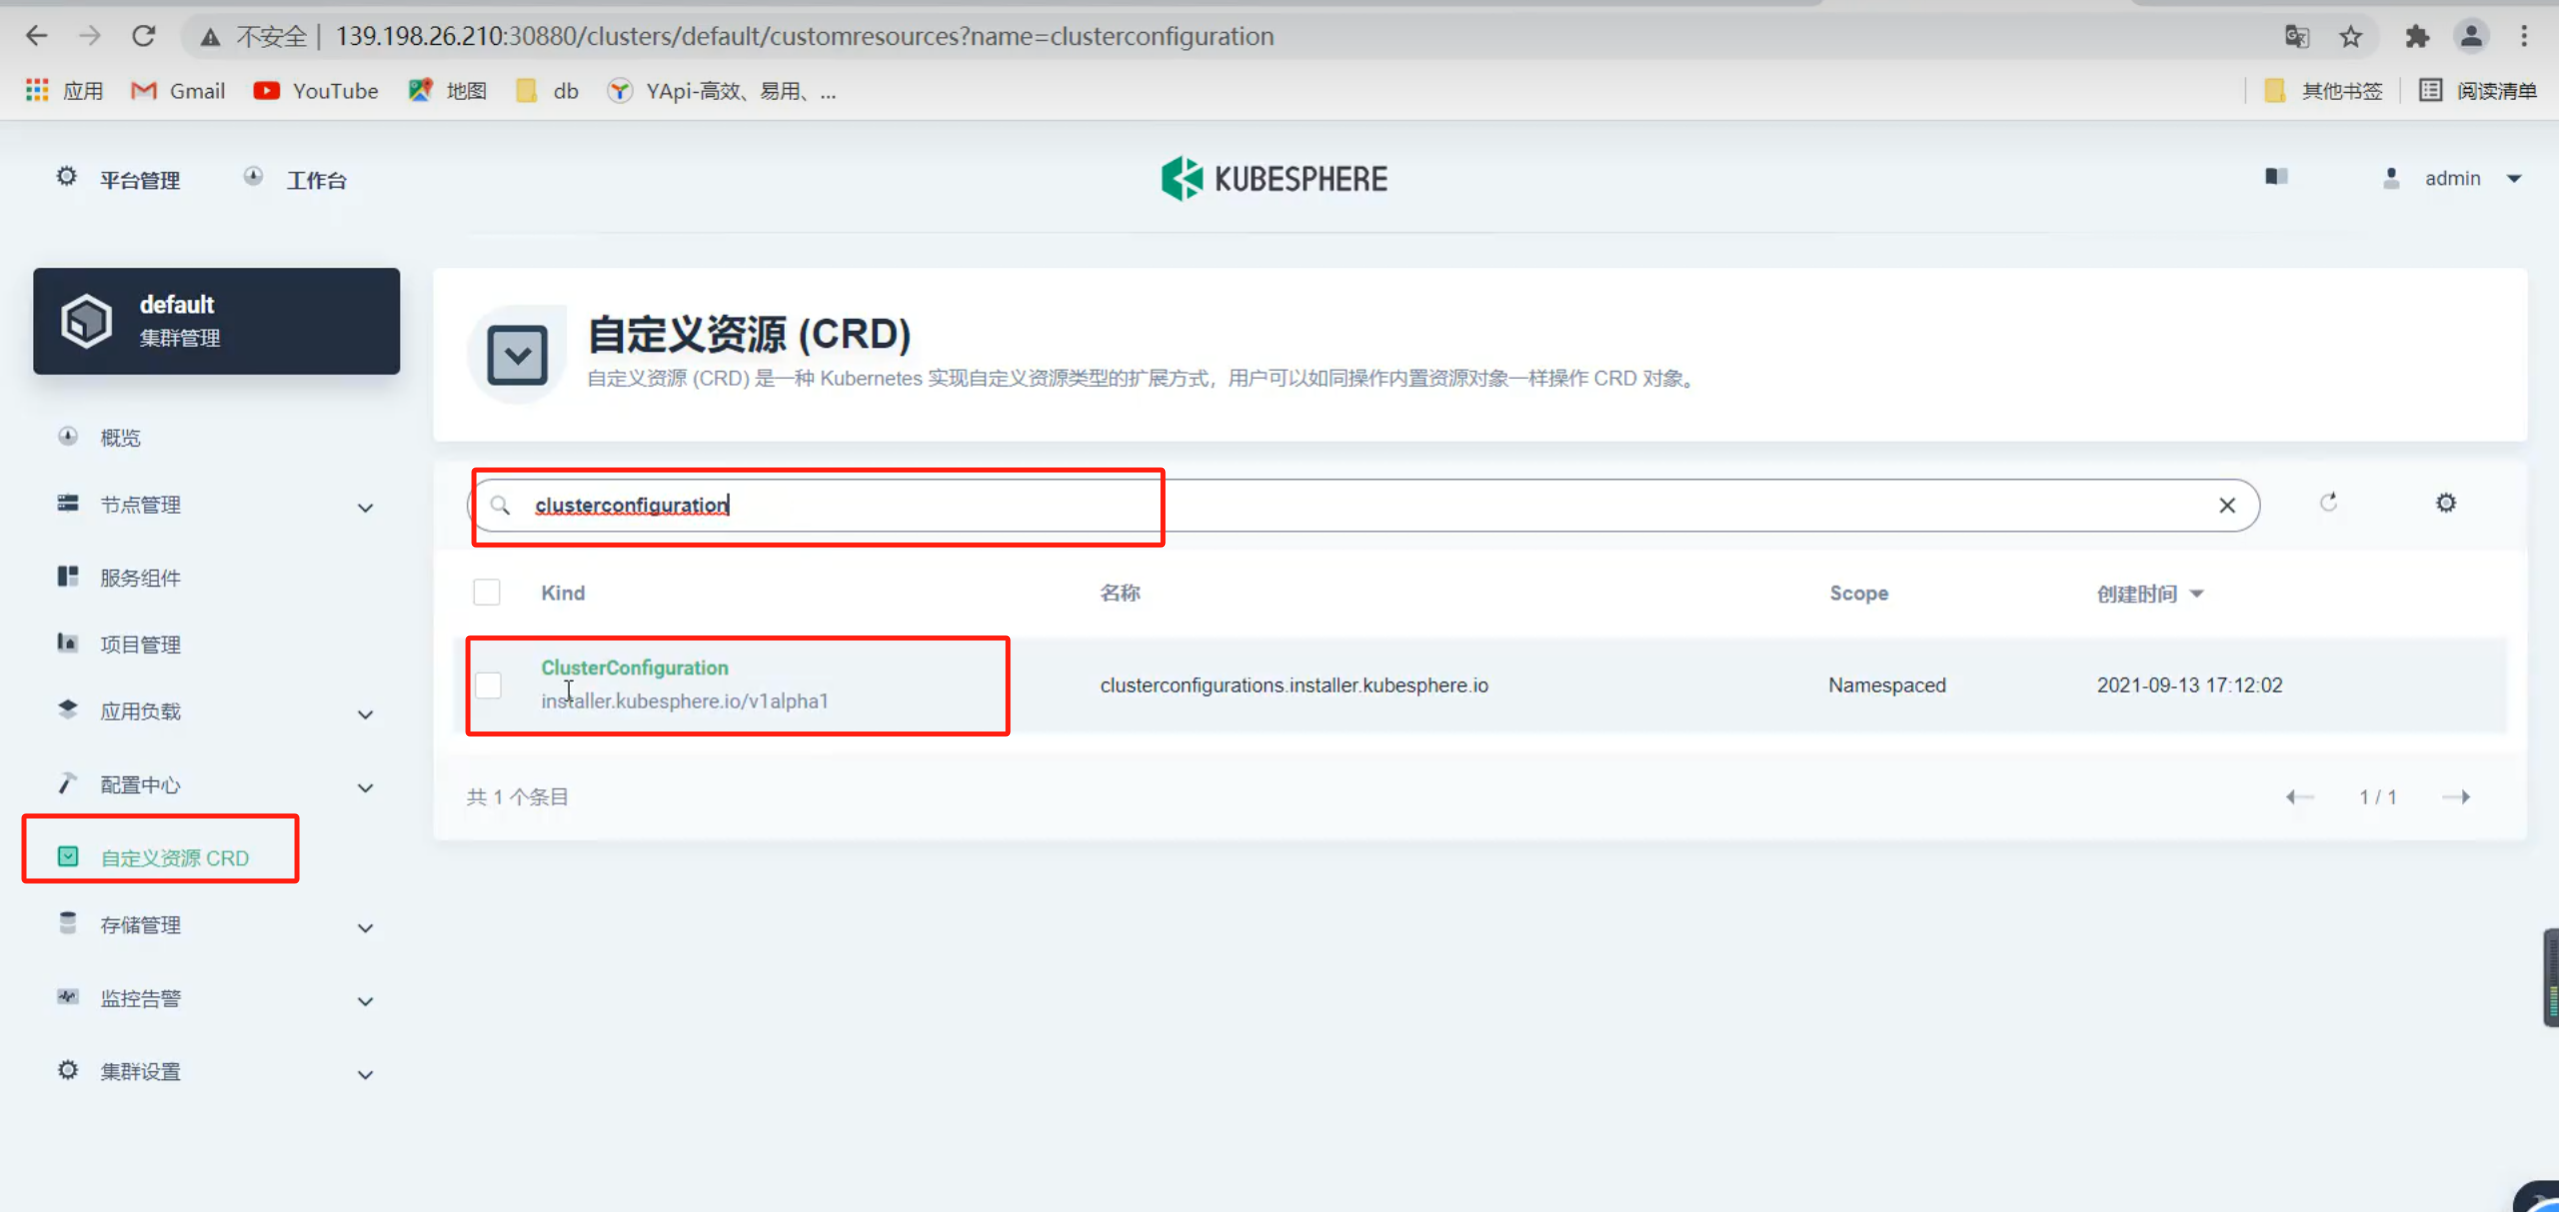Click the CRD page header icon
This screenshot has width=2559, height=1212.
[x=517, y=354]
